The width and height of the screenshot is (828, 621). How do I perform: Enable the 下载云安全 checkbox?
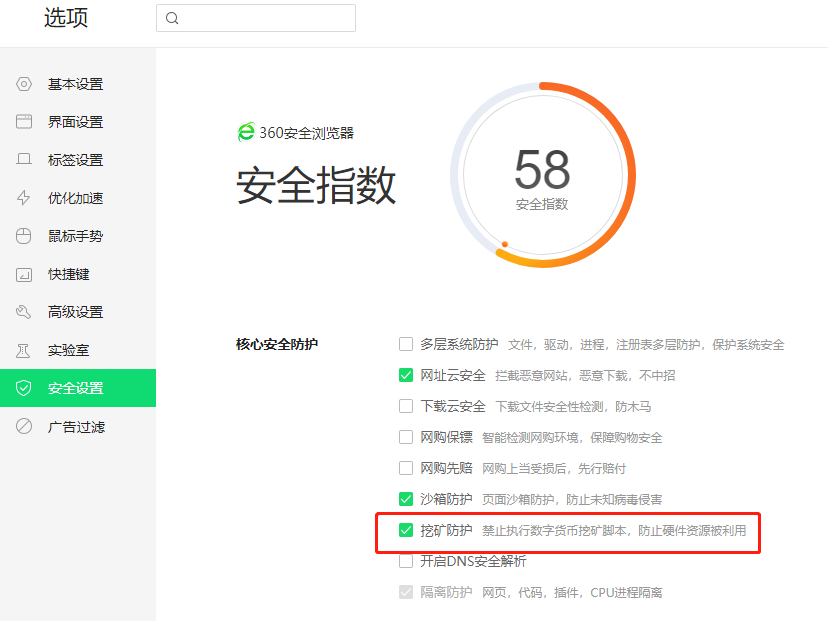(x=406, y=406)
